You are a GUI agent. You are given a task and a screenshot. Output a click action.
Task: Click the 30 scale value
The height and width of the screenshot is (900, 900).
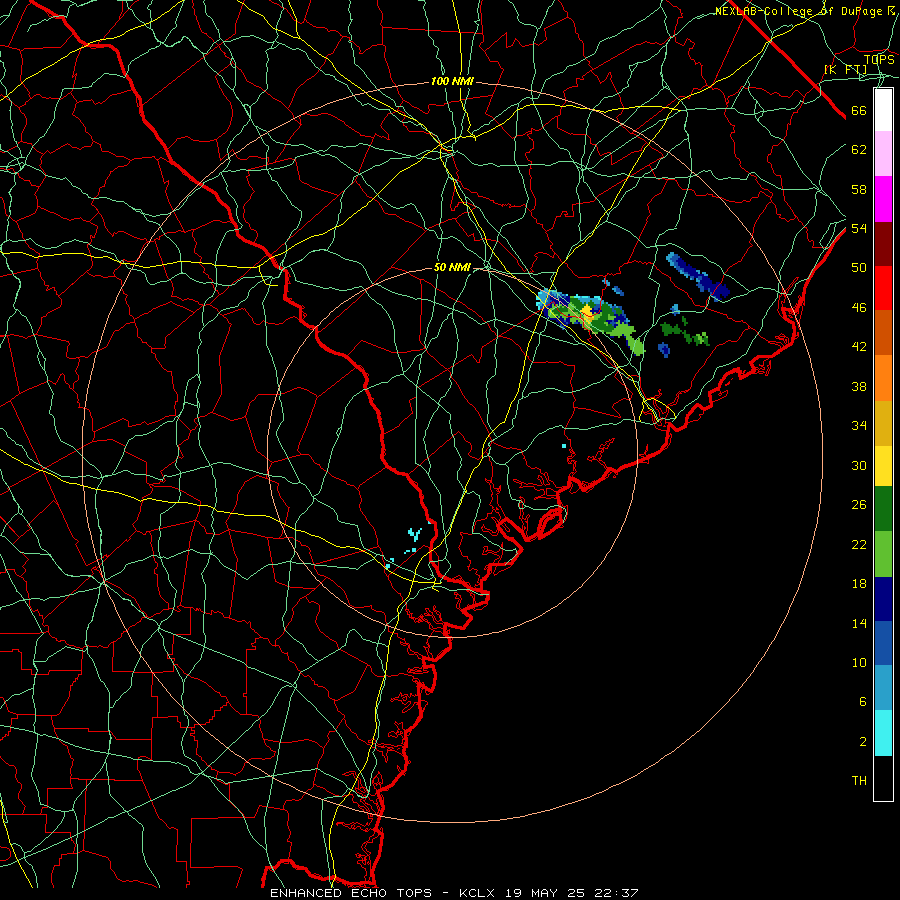[x=859, y=465]
